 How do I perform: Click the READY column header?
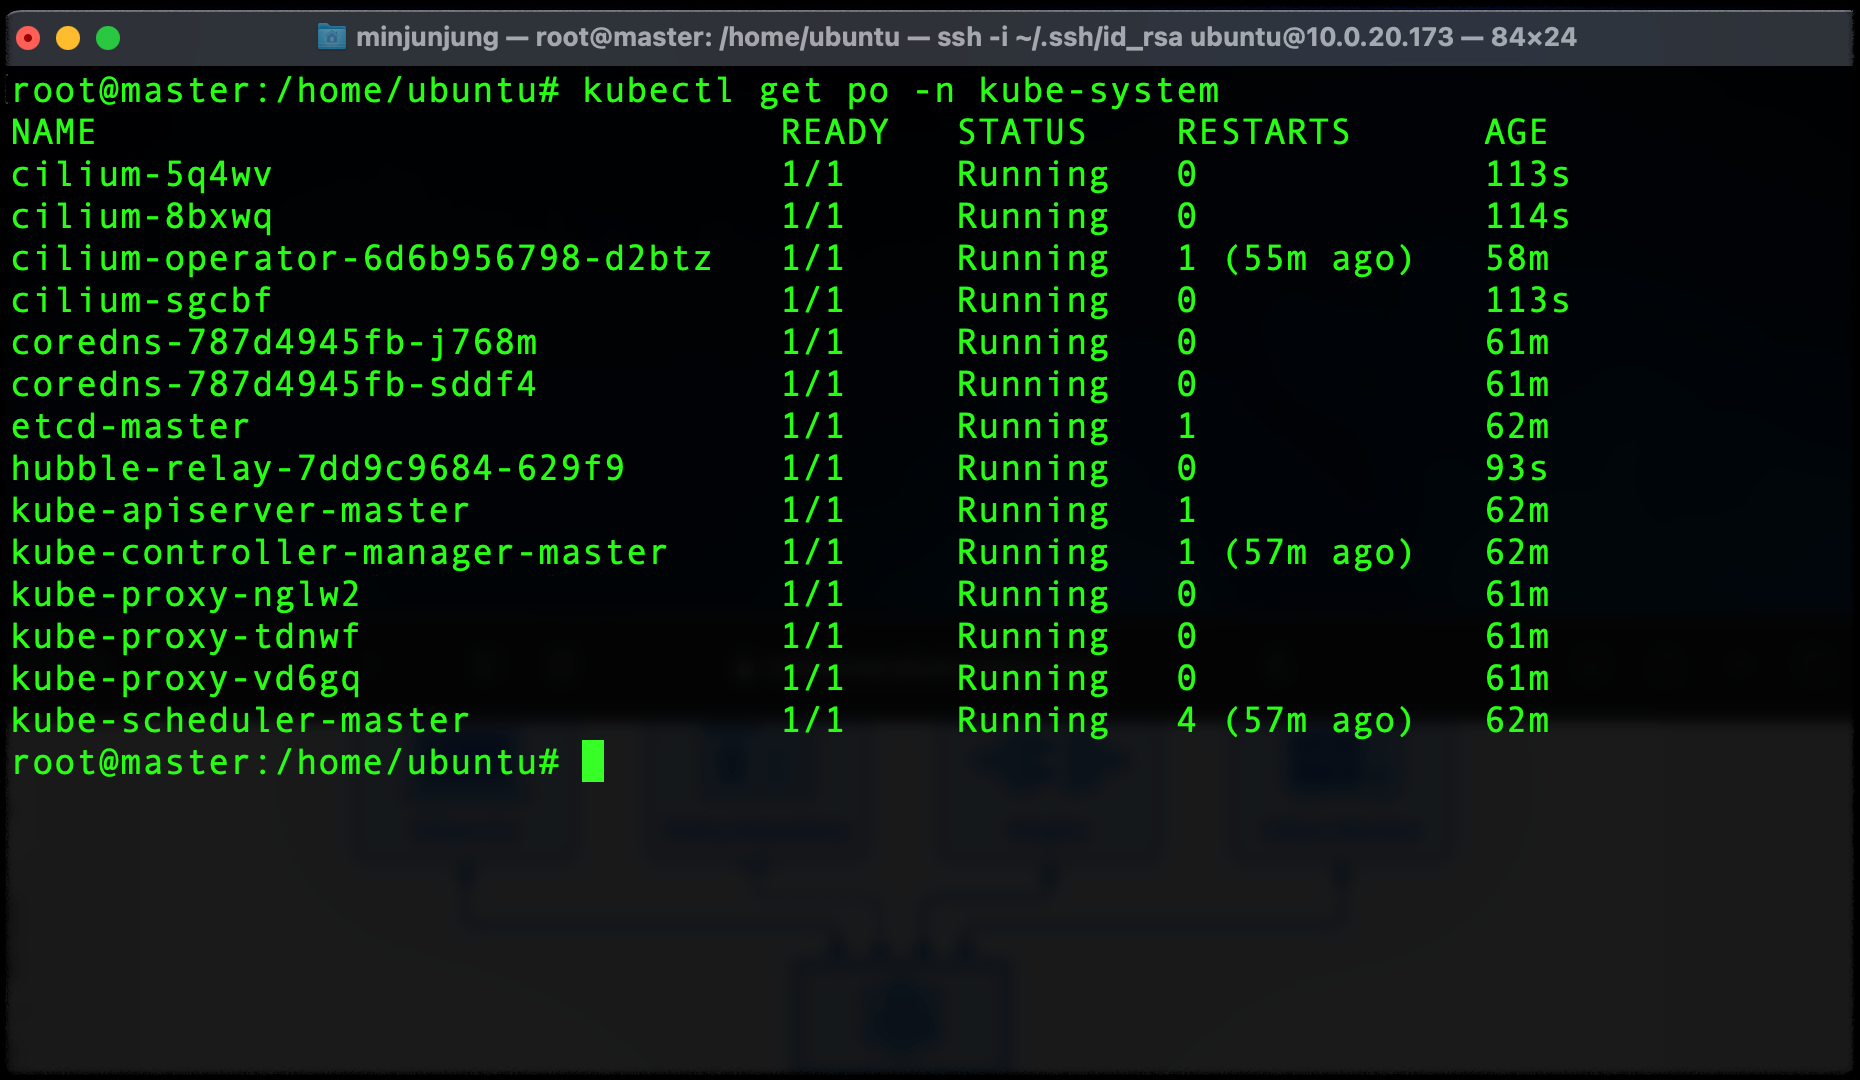(835, 132)
